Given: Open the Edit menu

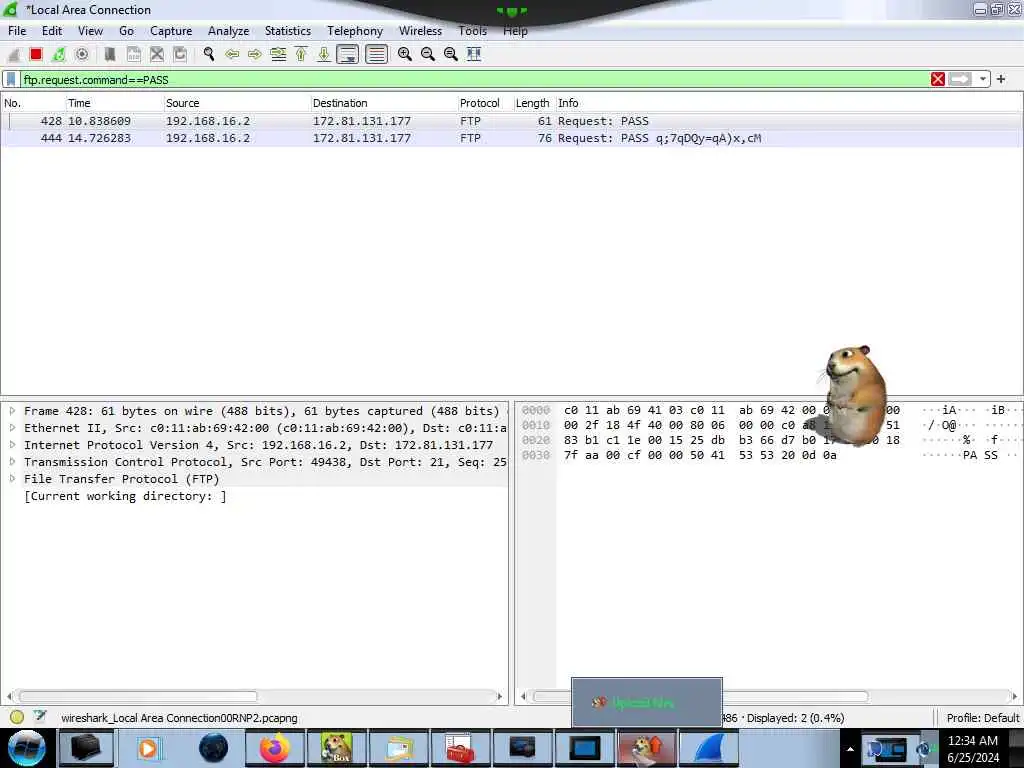Looking at the screenshot, I should 52,31.
